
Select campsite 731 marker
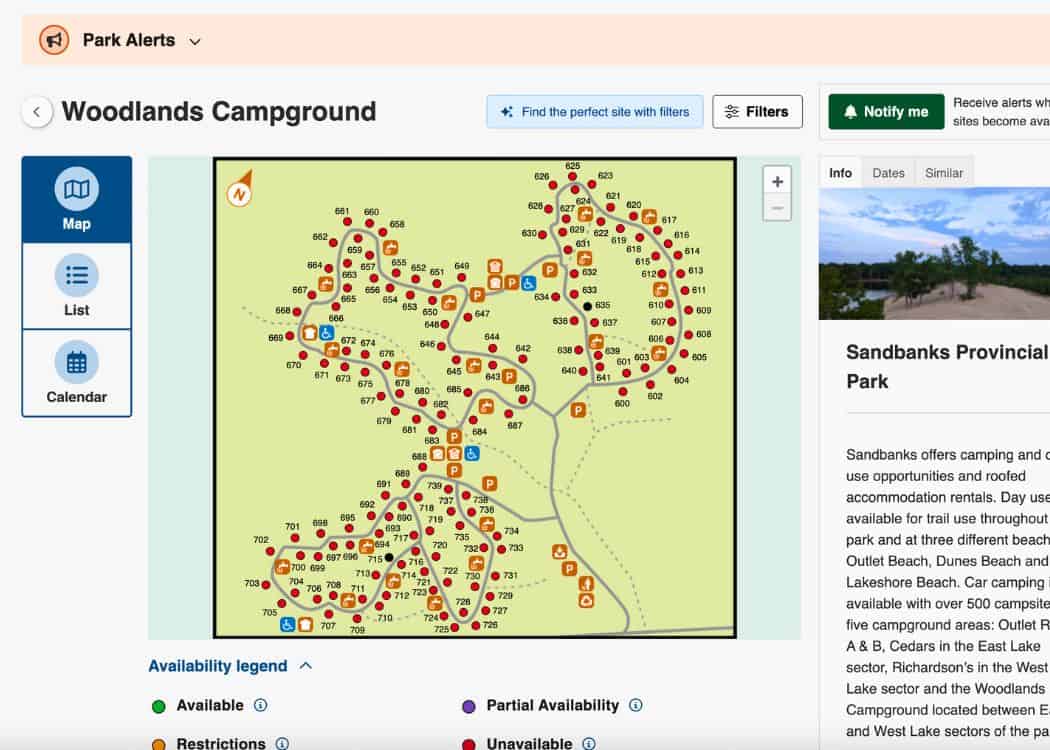tap(495, 576)
